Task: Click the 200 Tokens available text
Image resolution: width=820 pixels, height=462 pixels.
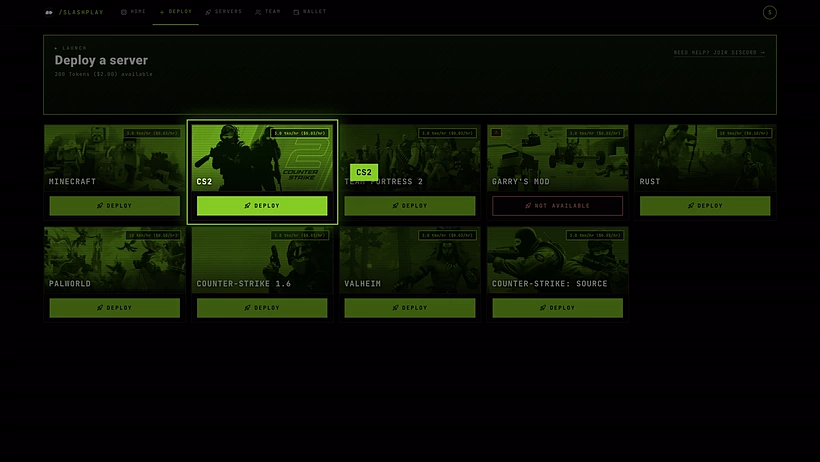Action: coord(104,74)
